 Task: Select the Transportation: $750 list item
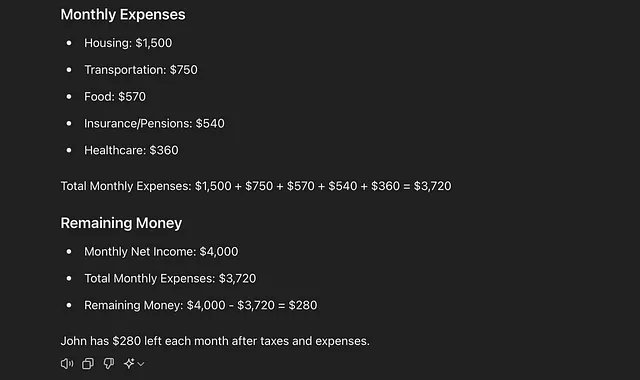coord(141,70)
